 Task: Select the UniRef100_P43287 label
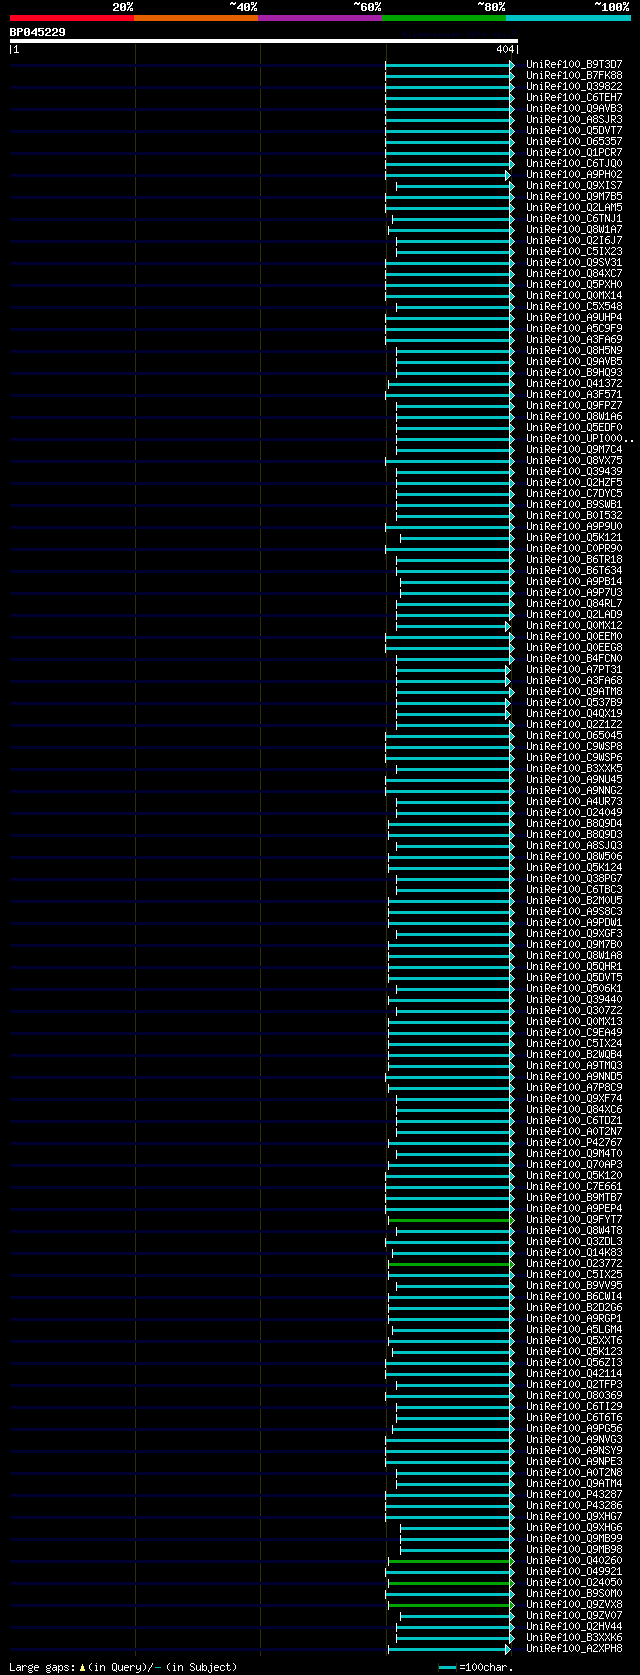point(574,1494)
